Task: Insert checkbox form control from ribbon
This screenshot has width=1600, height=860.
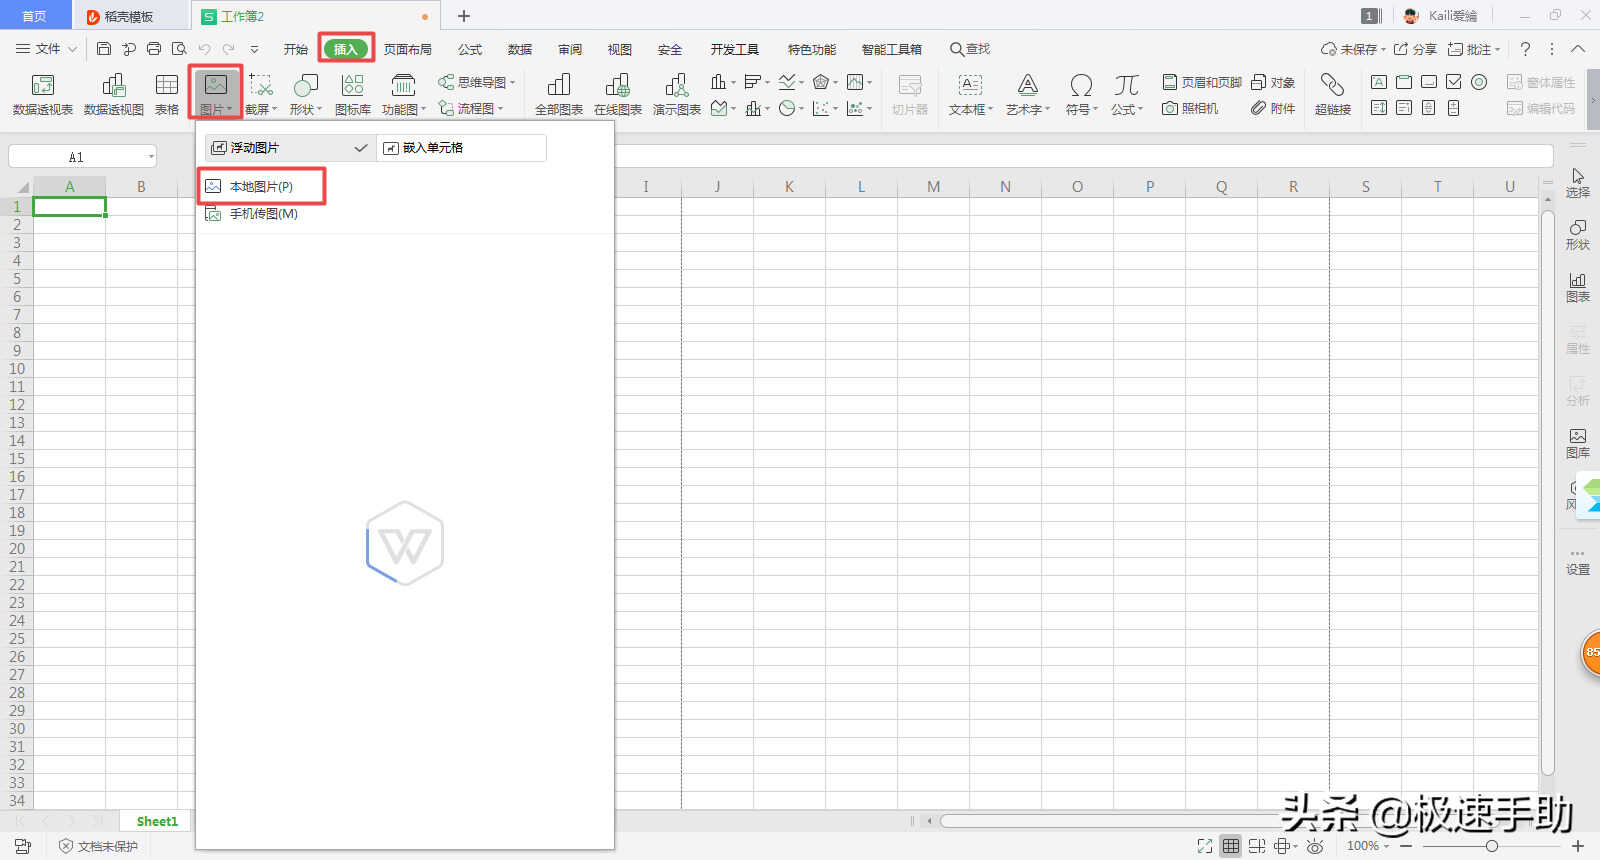Action: (1454, 82)
